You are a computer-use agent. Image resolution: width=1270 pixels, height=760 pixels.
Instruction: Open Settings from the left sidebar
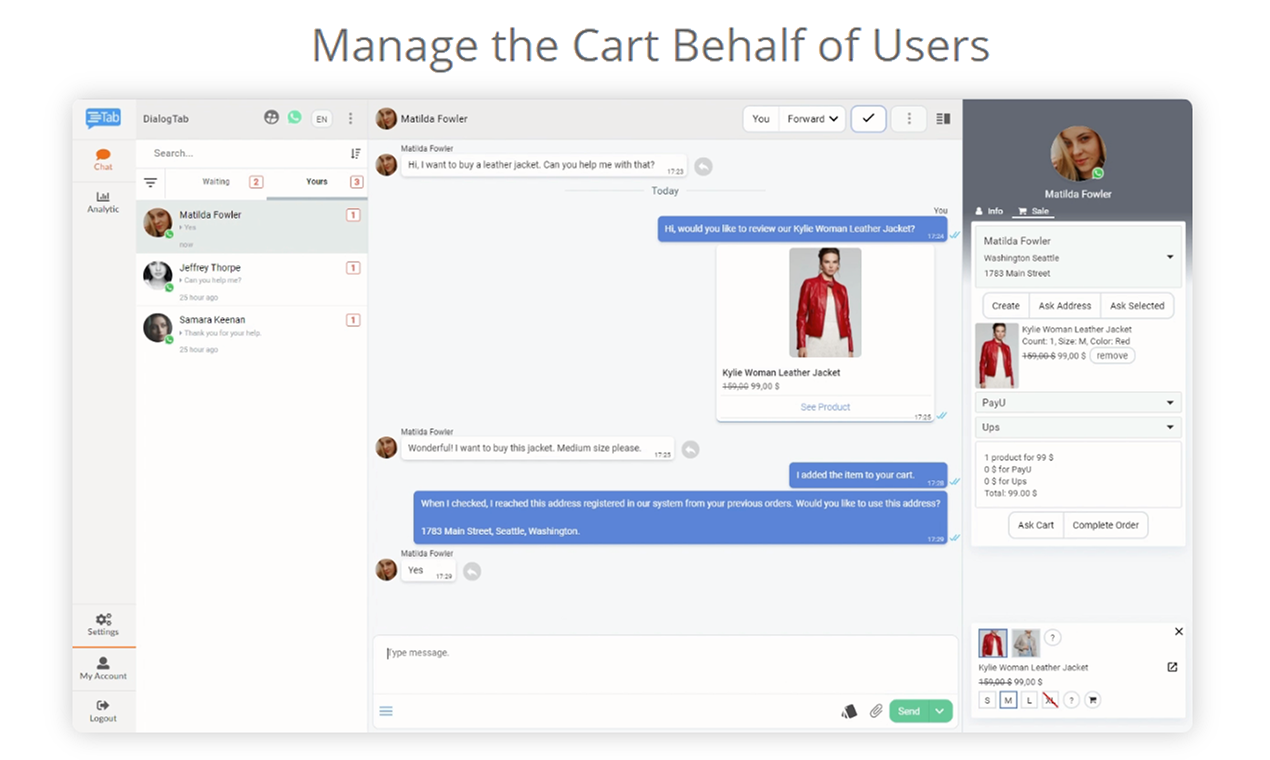tap(103, 625)
